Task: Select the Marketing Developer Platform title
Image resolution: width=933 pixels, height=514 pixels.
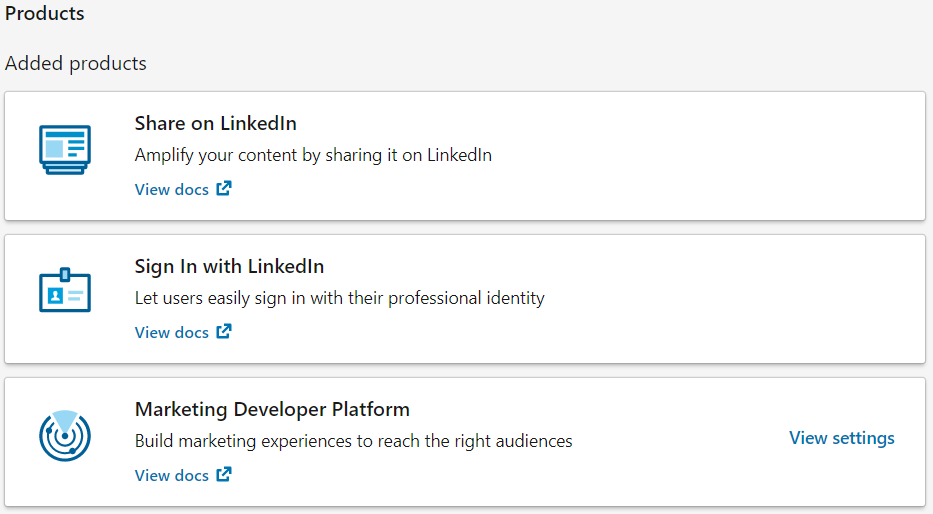Action: click(272, 409)
